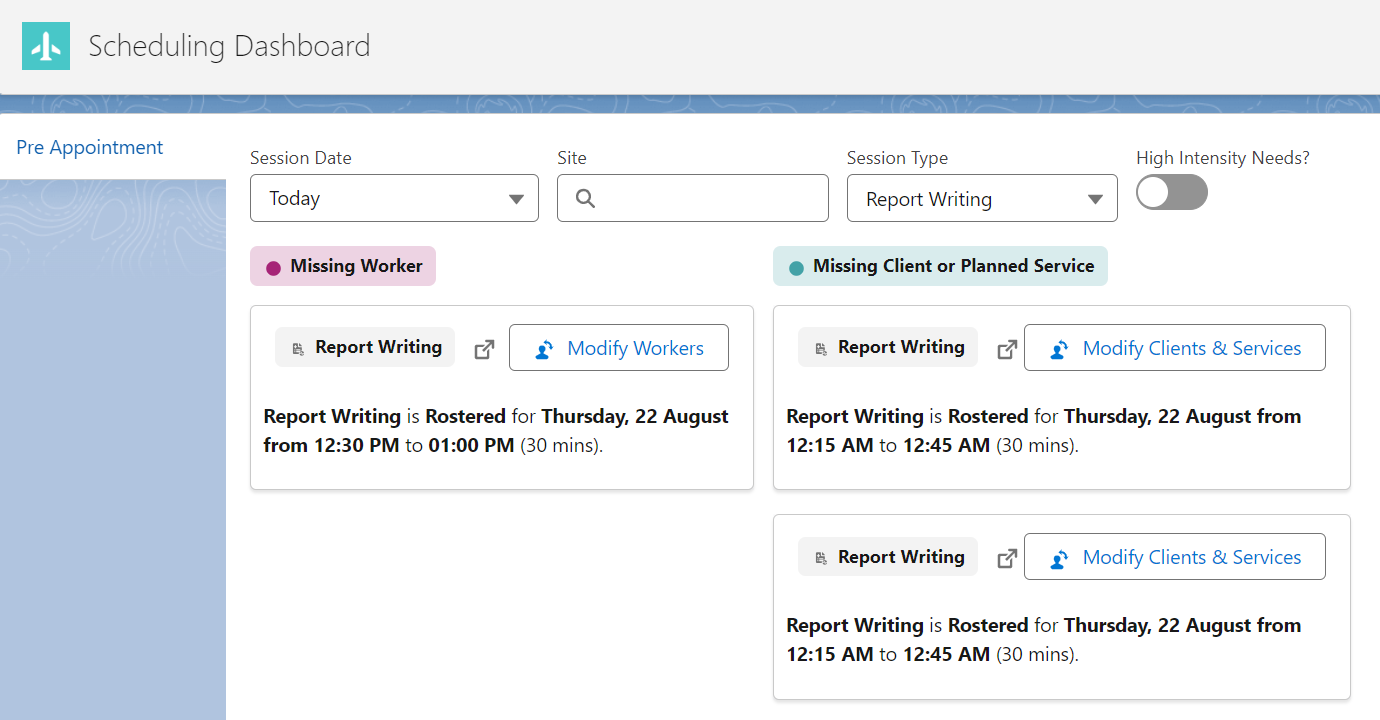
Task: Click the lower Modify Clients & Services button
Action: tap(1175, 557)
